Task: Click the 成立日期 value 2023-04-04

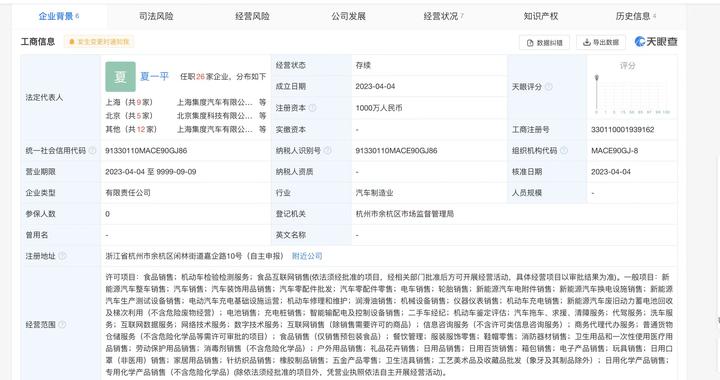Action: 375,86
